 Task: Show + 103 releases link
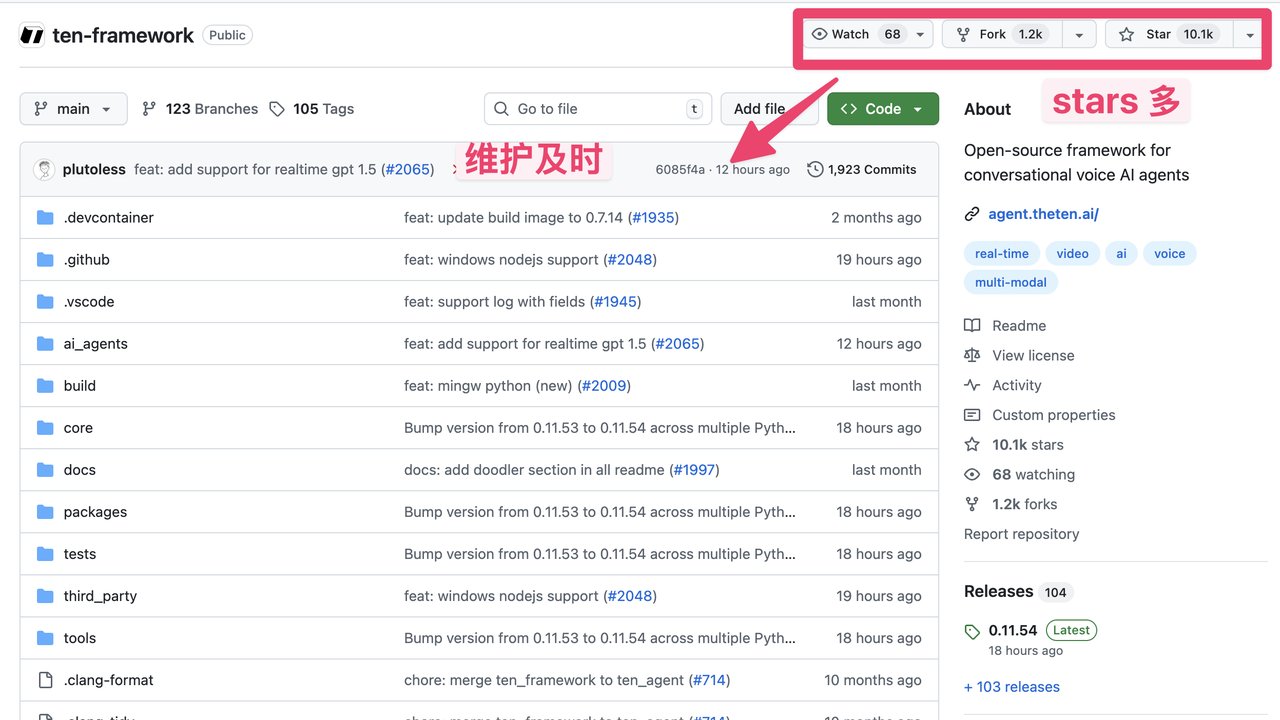point(1011,686)
